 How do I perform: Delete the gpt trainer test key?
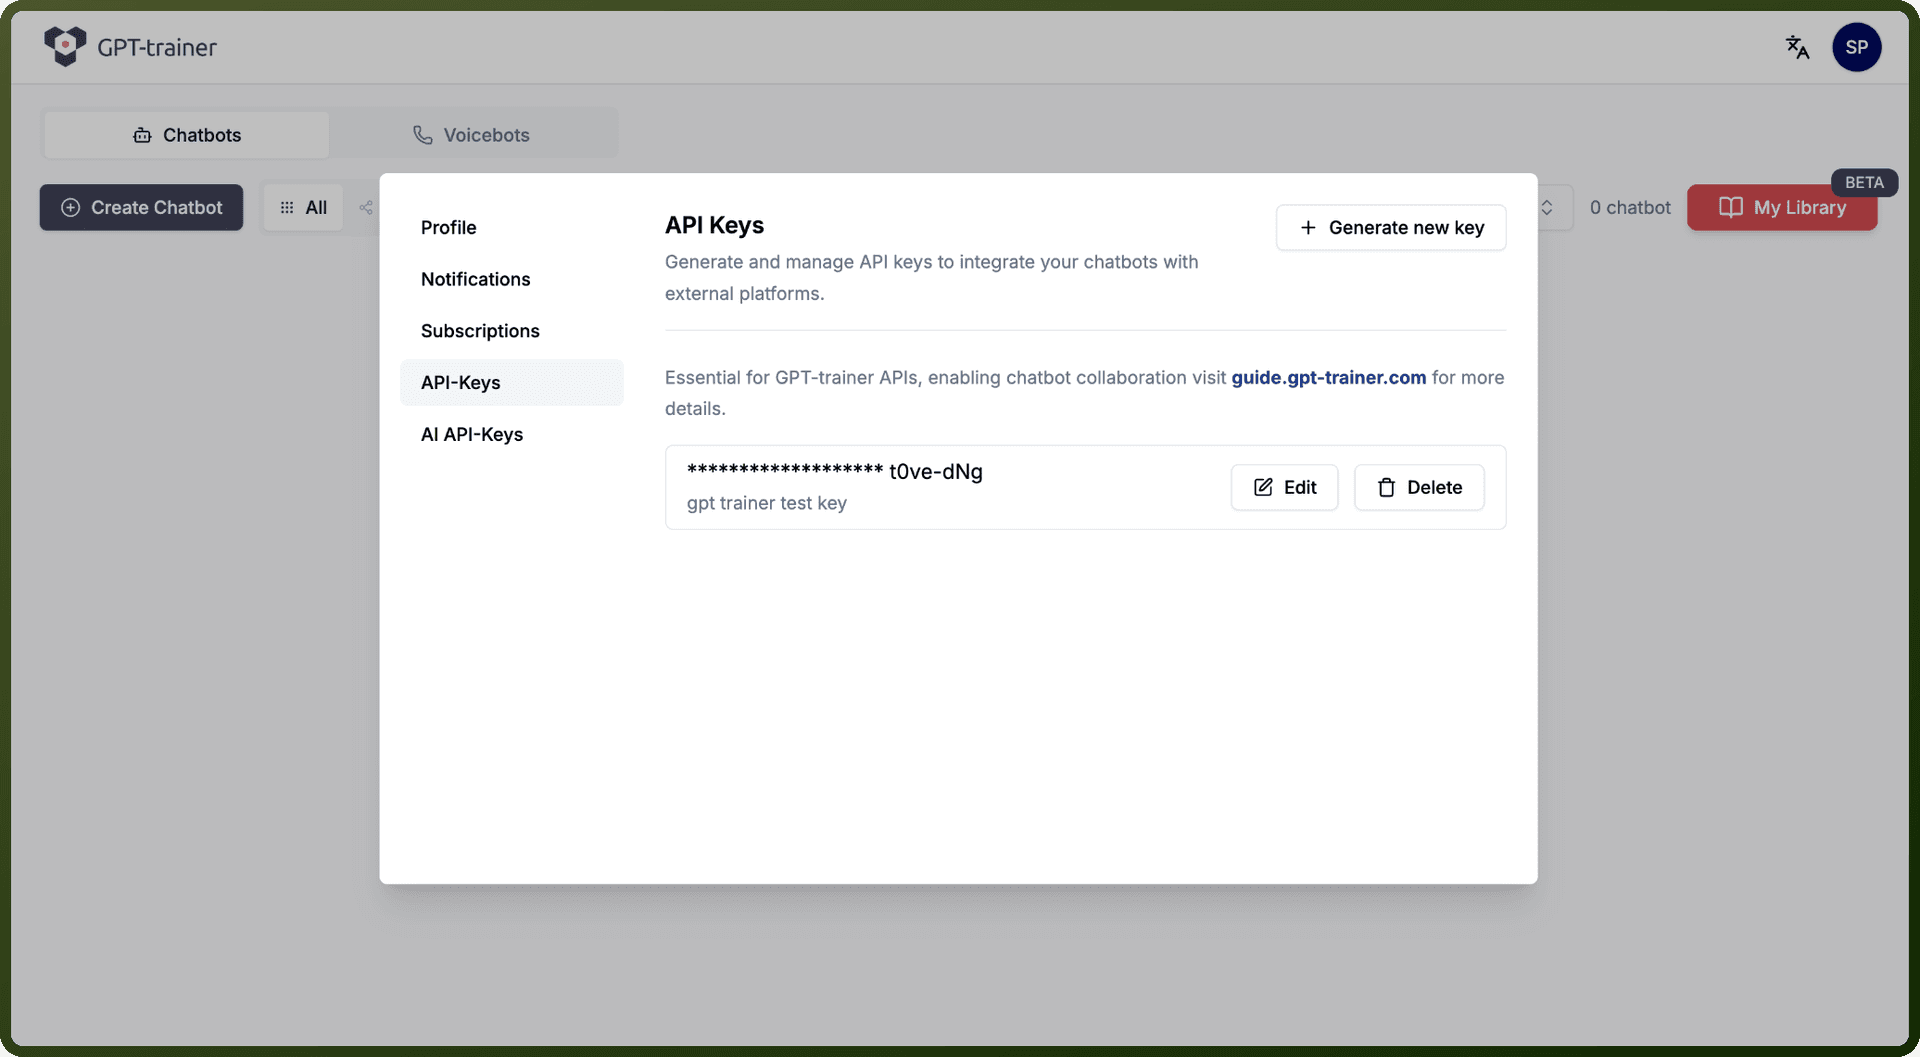(x=1419, y=487)
